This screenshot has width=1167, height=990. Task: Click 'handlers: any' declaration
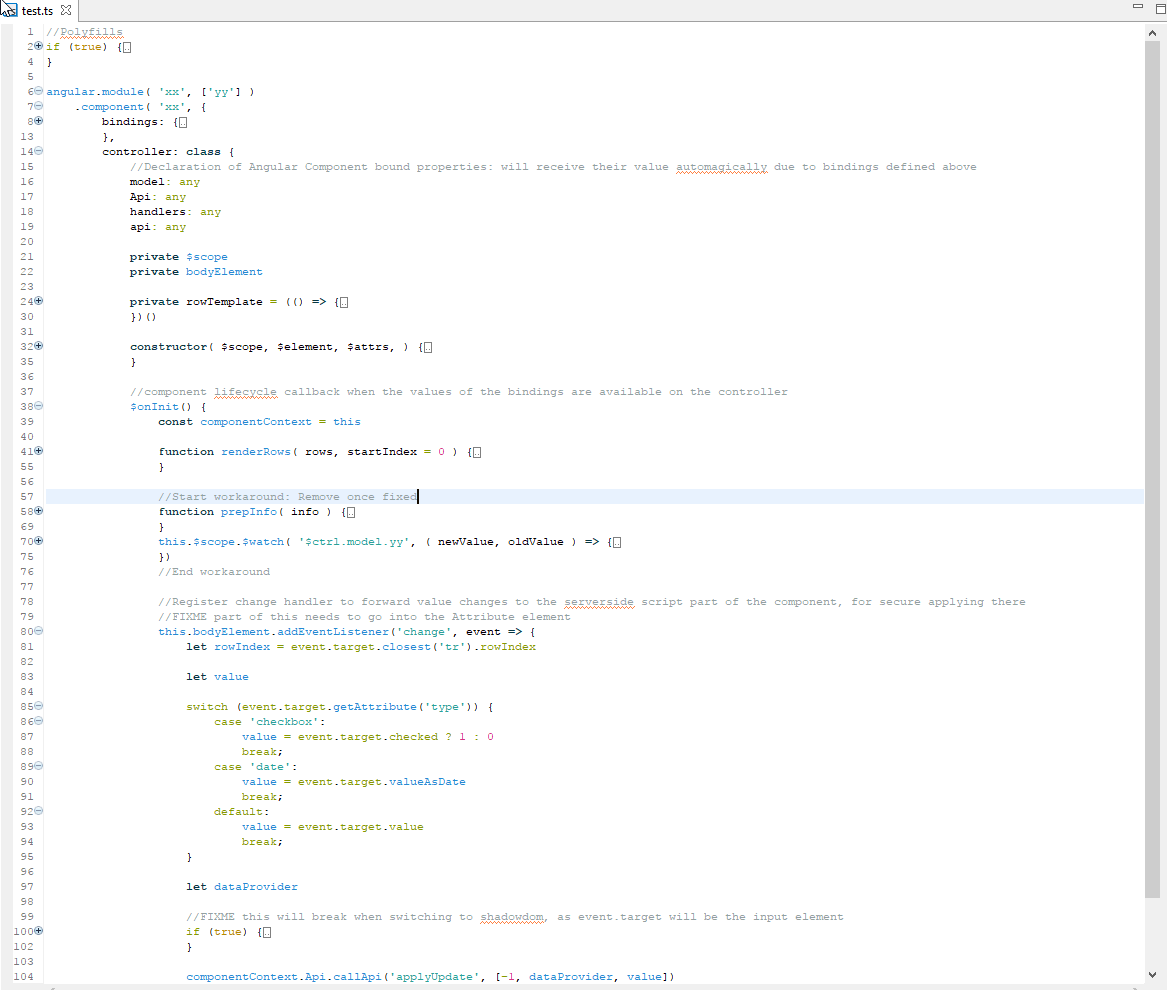175,211
